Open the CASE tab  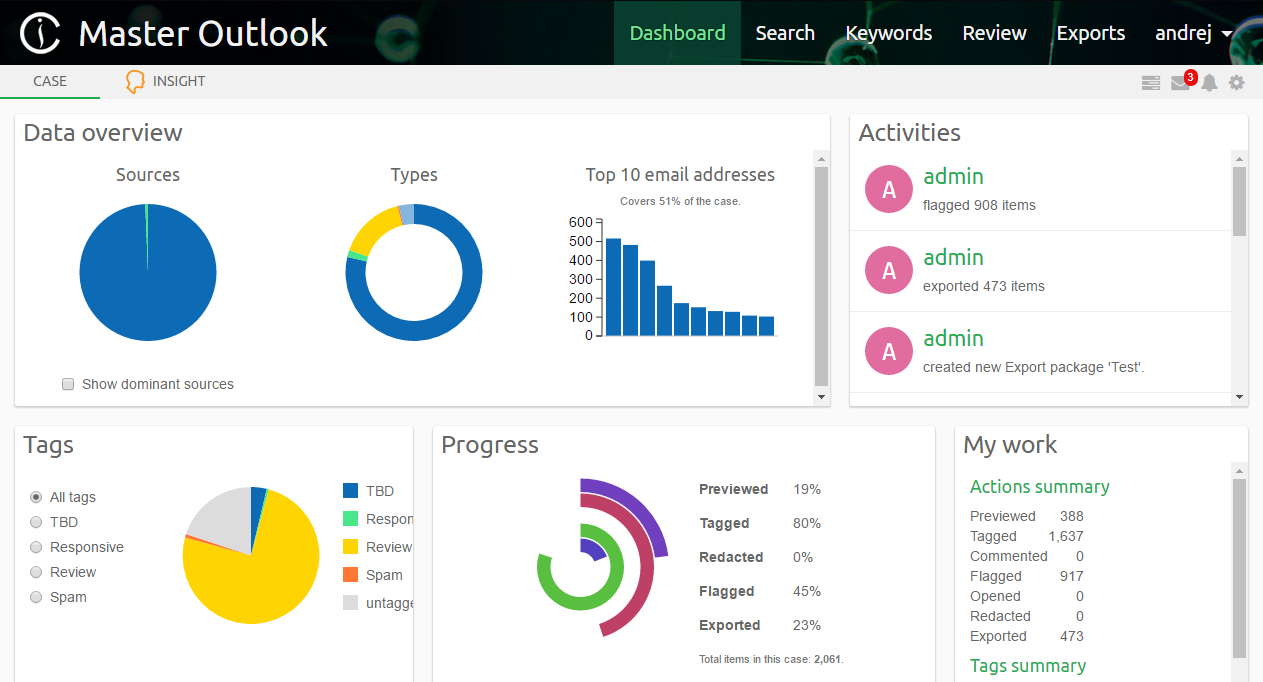click(50, 81)
